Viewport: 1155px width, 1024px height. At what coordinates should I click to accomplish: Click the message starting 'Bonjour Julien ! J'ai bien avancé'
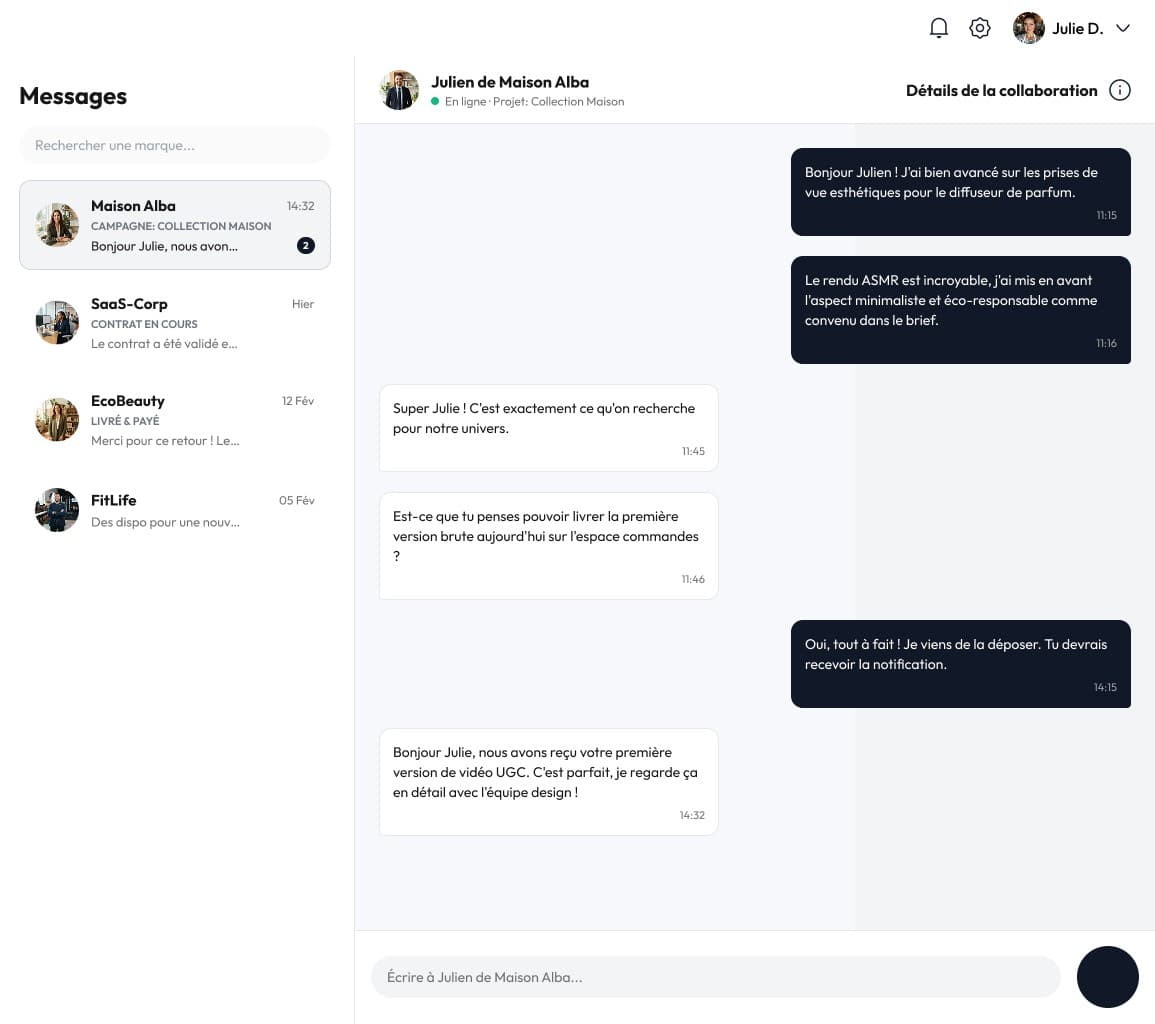coord(961,192)
